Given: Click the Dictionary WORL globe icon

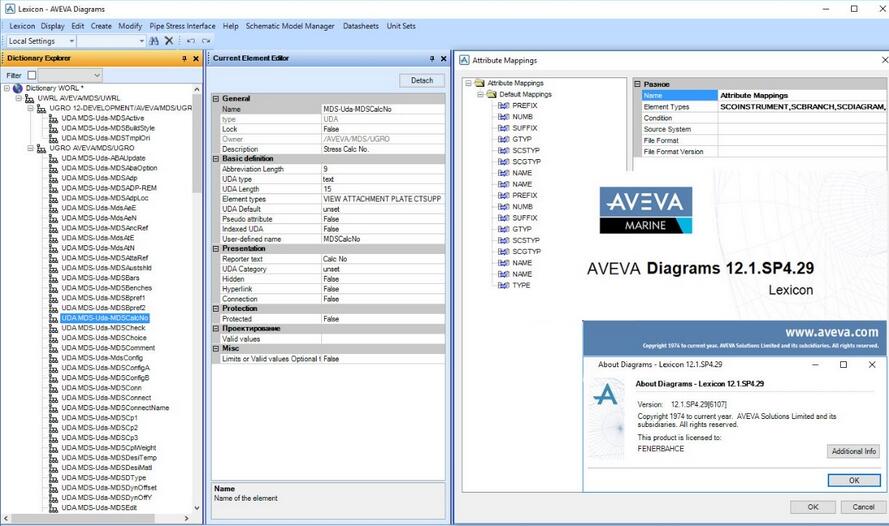Looking at the screenshot, I should tap(18, 88).
